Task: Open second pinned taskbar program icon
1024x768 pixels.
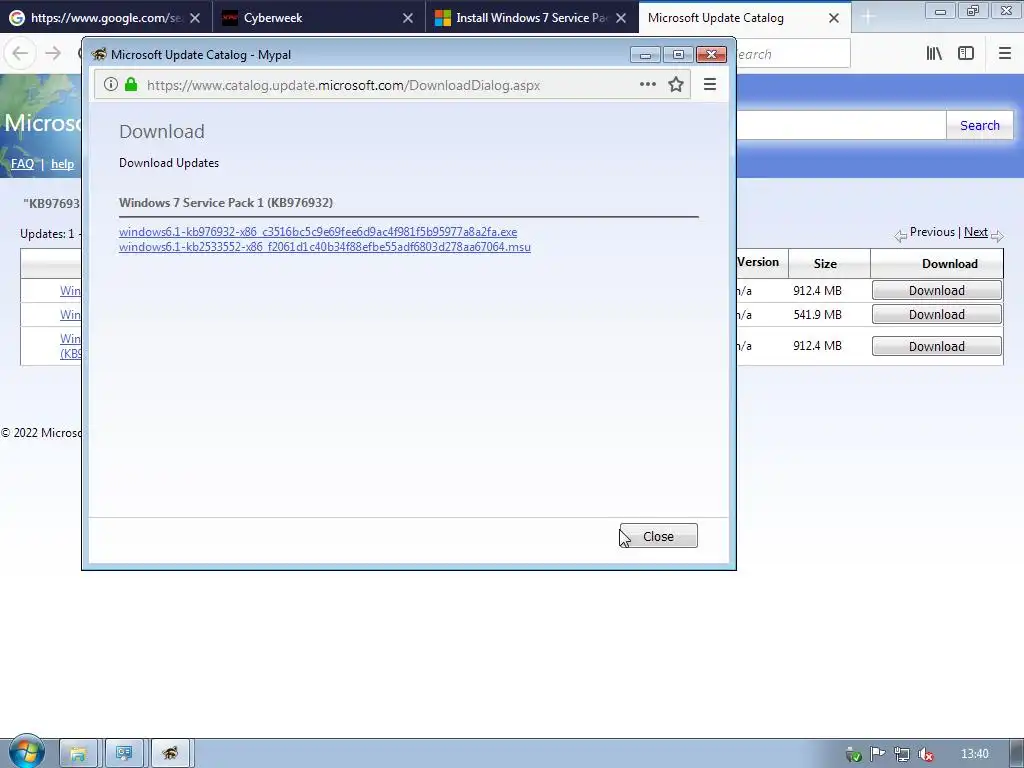Action: pyautogui.click(x=124, y=754)
